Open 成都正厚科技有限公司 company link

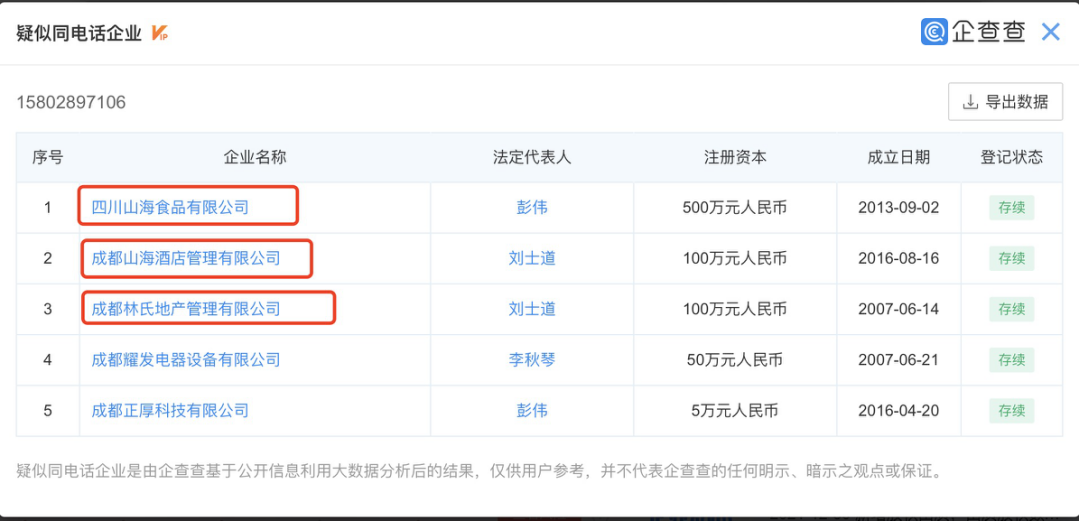tap(170, 411)
